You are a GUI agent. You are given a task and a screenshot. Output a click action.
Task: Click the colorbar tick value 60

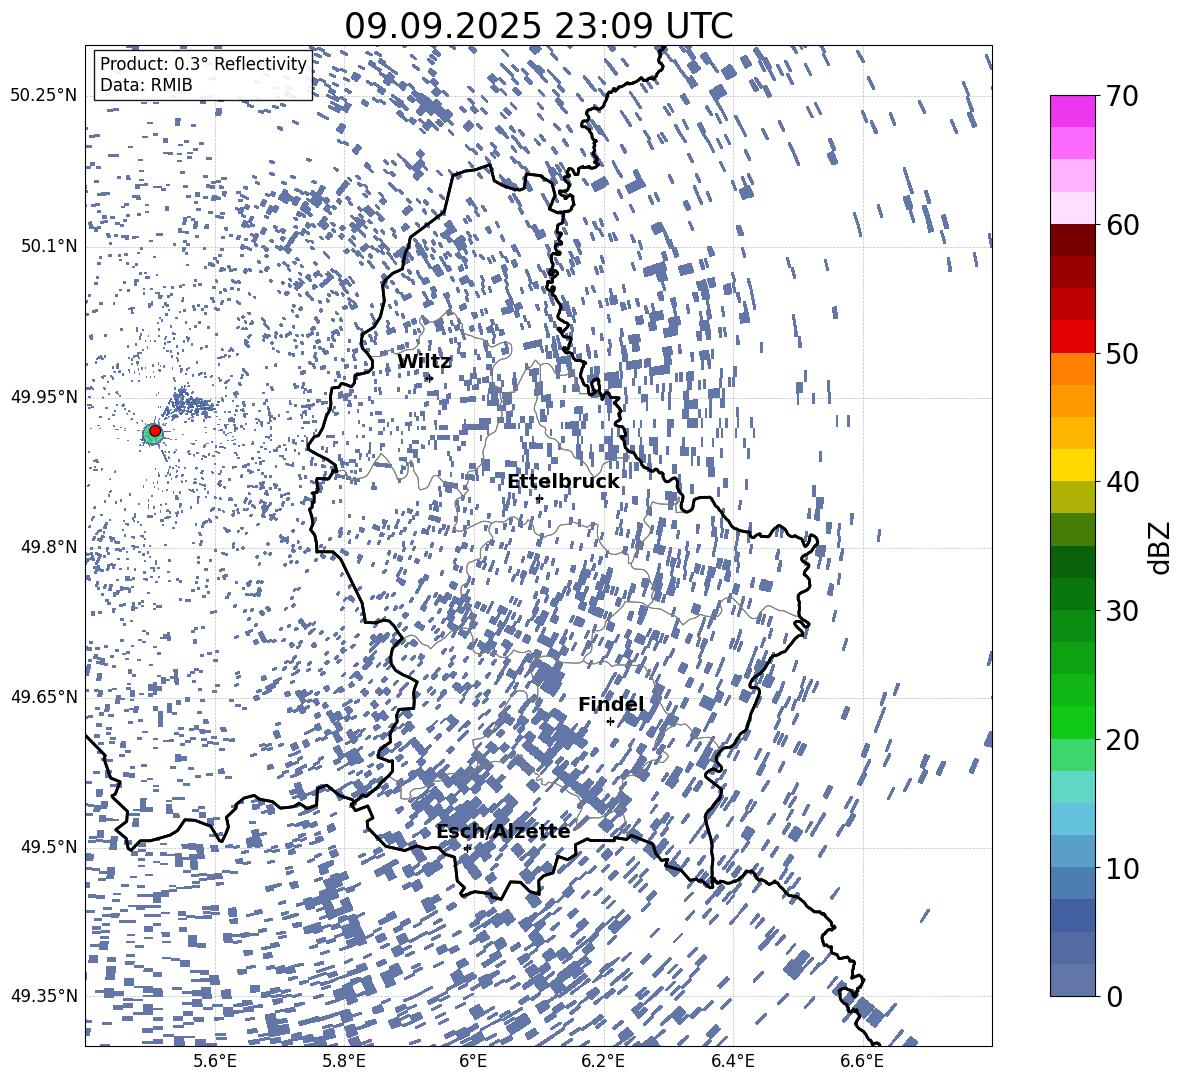point(1122,225)
